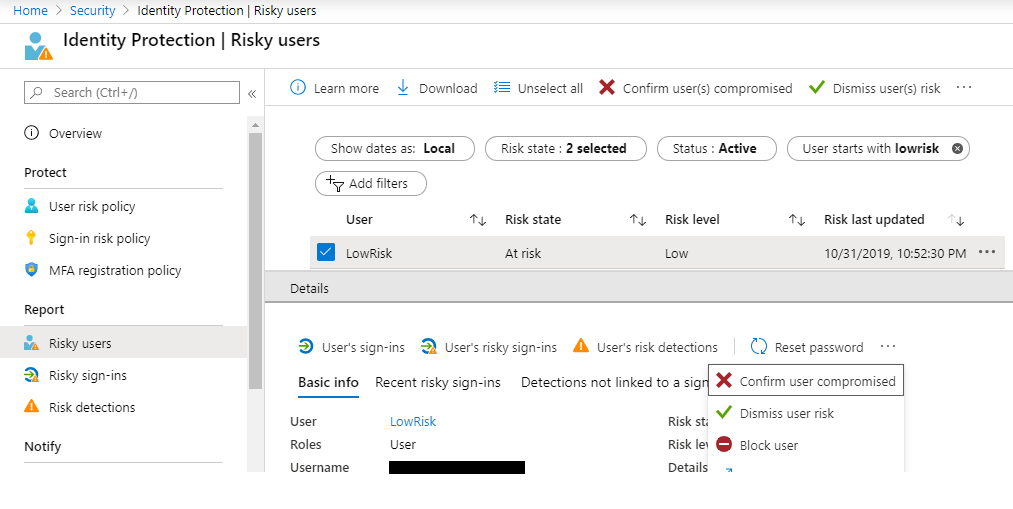This screenshot has width=1013, height=509.
Task: Open the Details toolbar ellipsis menu
Action: coord(888,347)
